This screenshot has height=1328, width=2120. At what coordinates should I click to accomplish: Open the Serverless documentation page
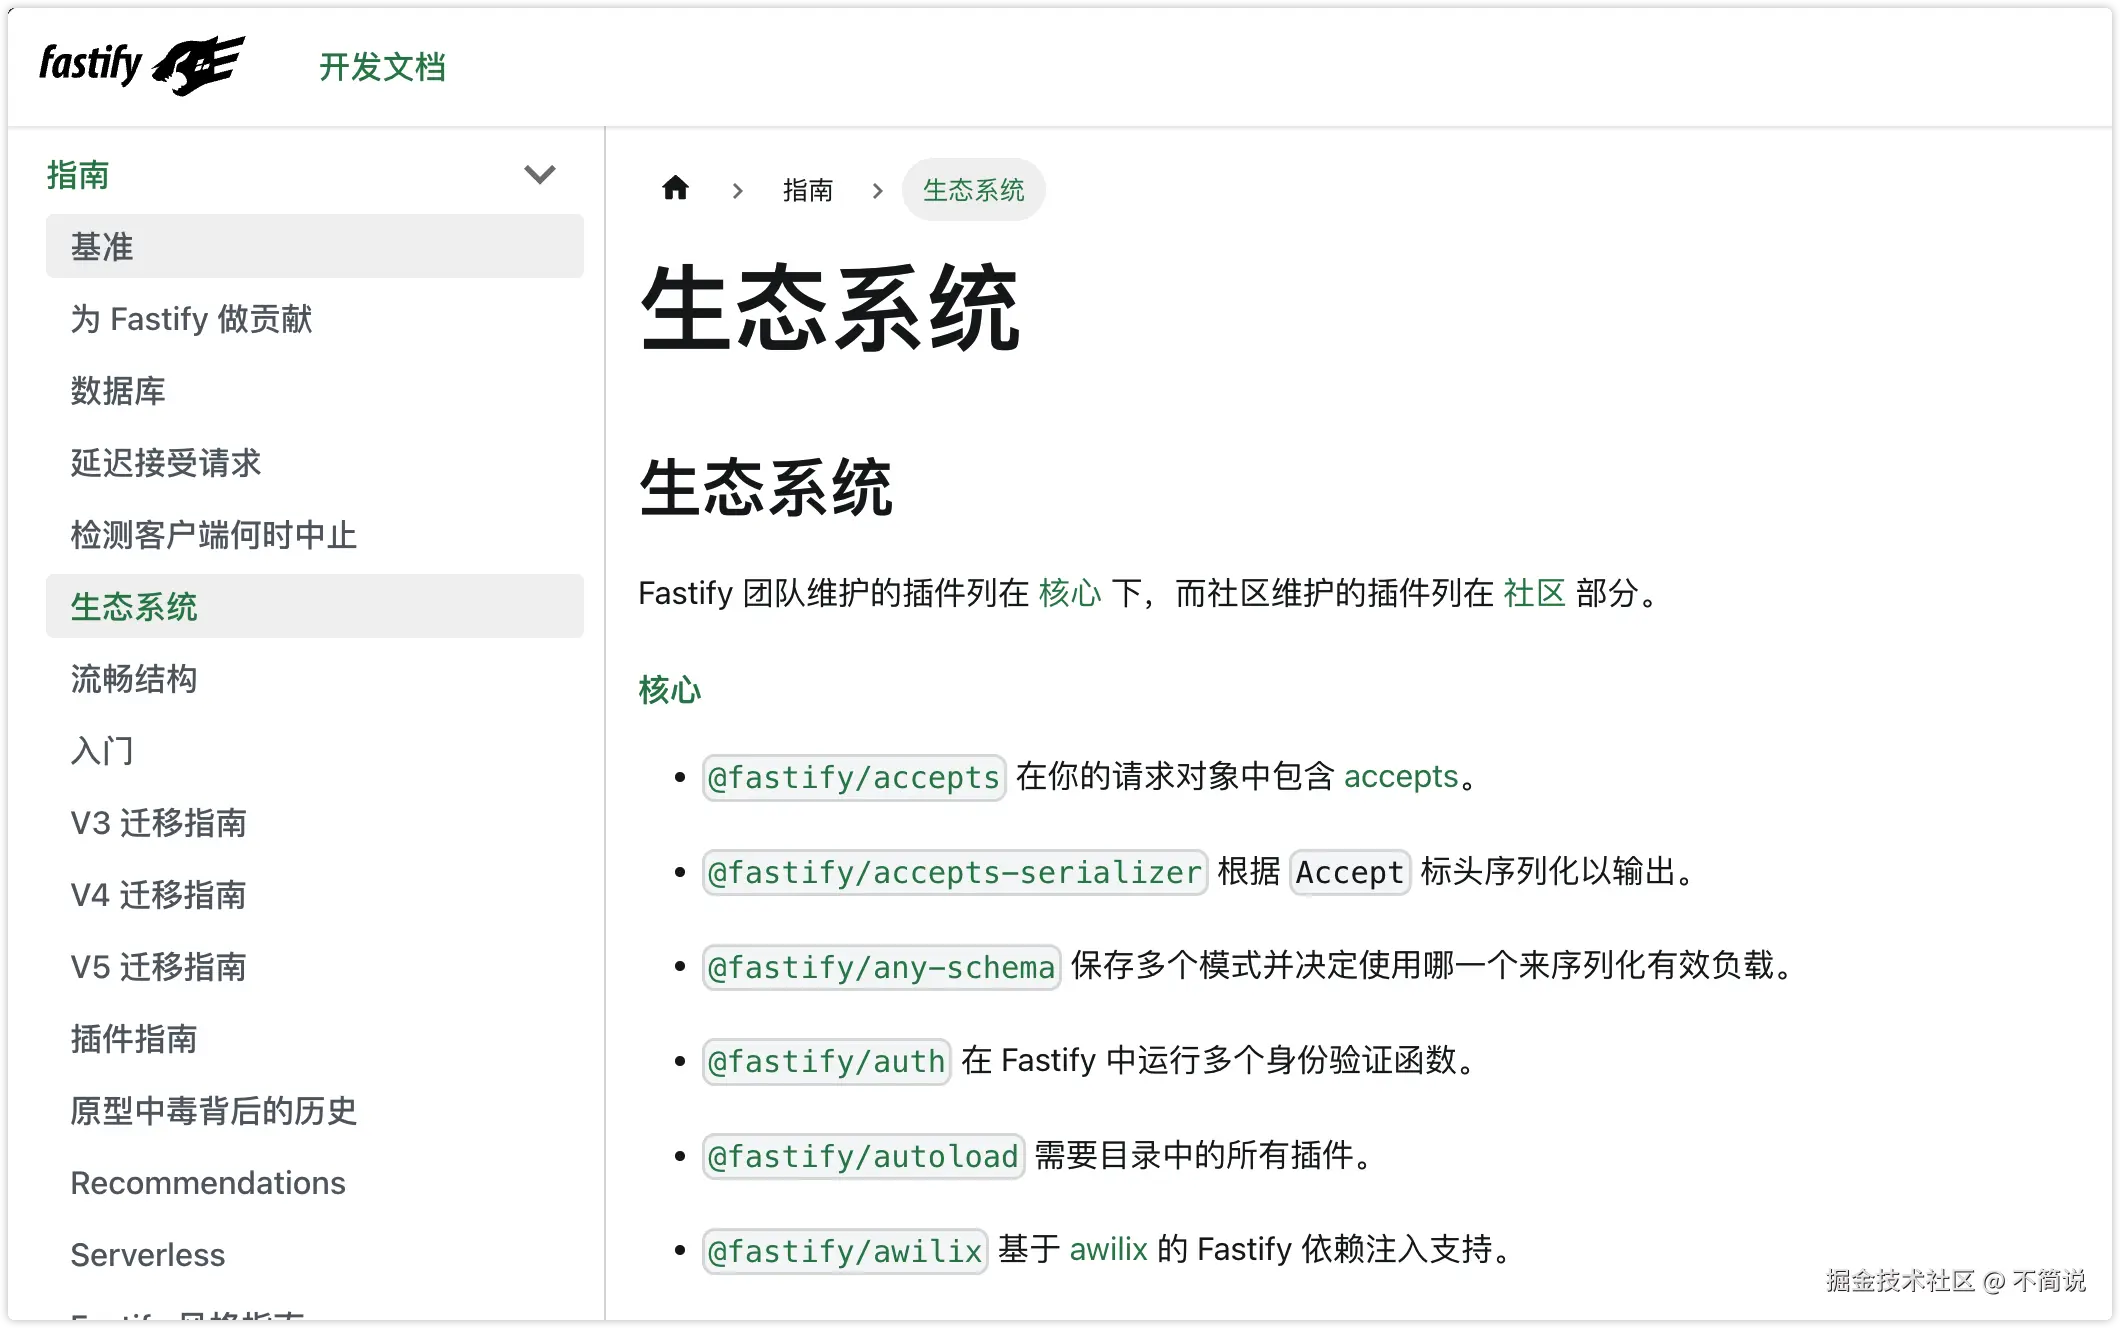(x=147, y=1255)
